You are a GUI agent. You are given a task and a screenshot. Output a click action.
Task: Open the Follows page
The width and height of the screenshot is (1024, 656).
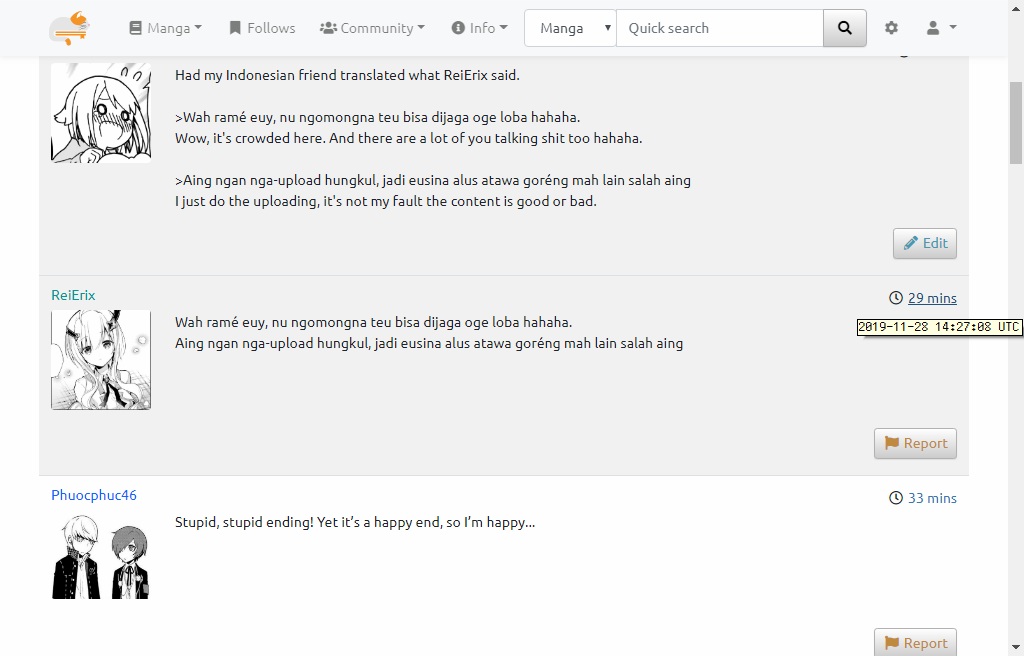pos(262,28)
